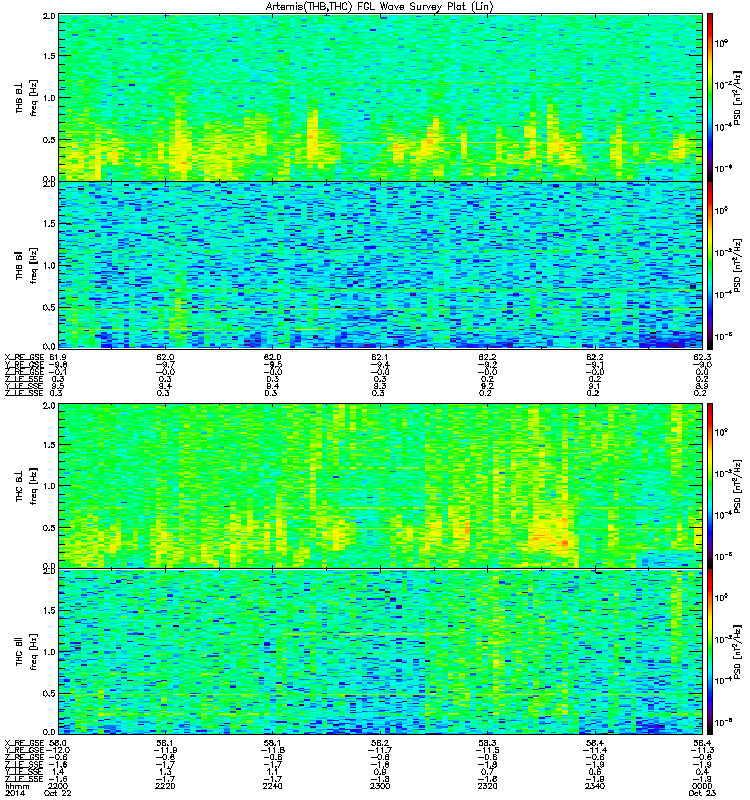Select the THC B∥ panel axis label
Screen dimensions: 750x800
point(19,651)
